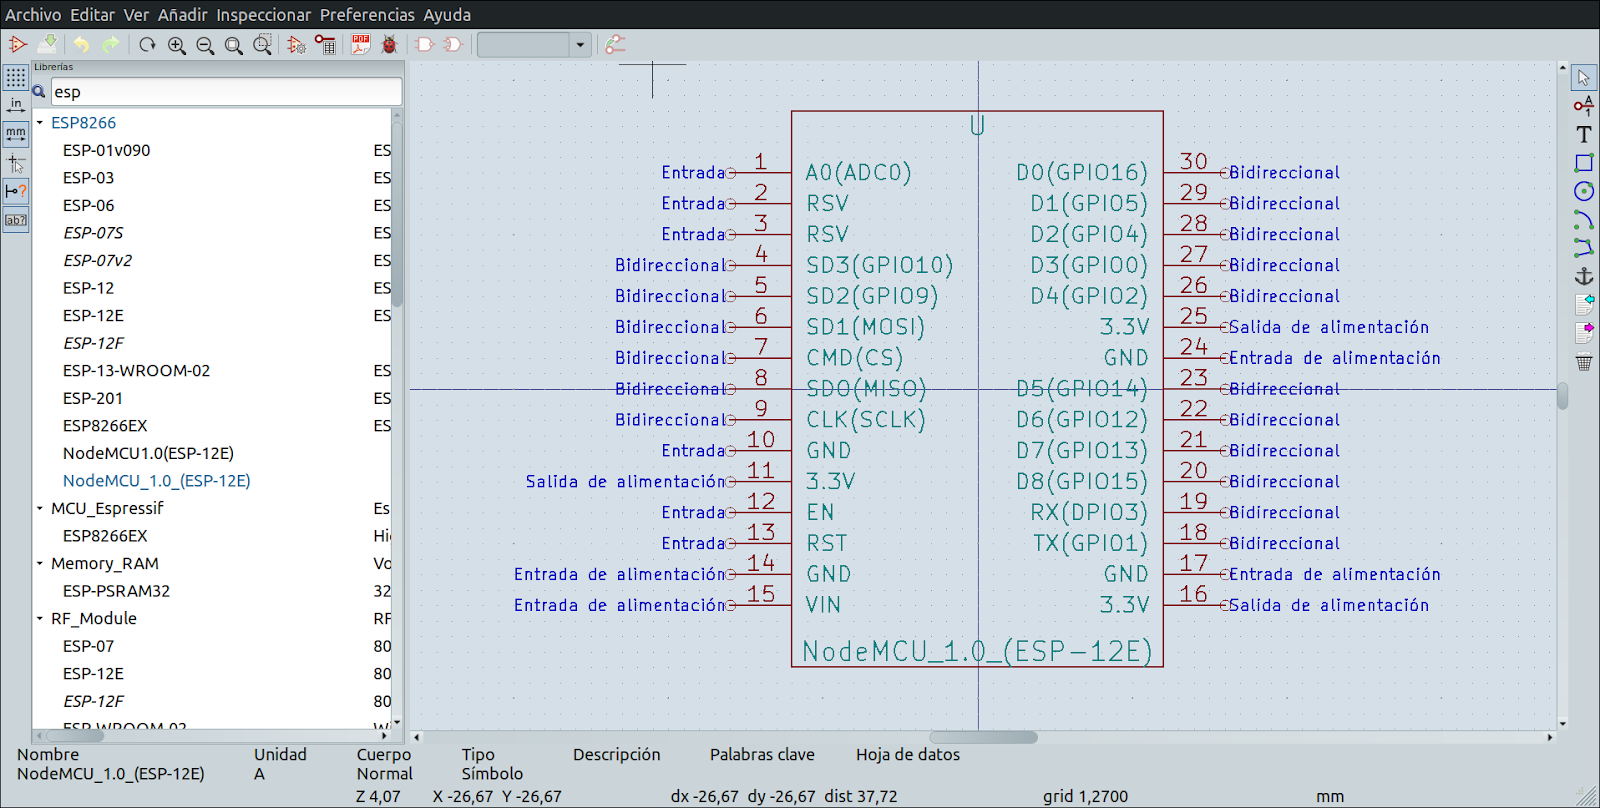The height and width of the screenshot is (808, 1600).
Task: Select ESP-PSRAM32 symbol
Action: (x=116, y=591)
